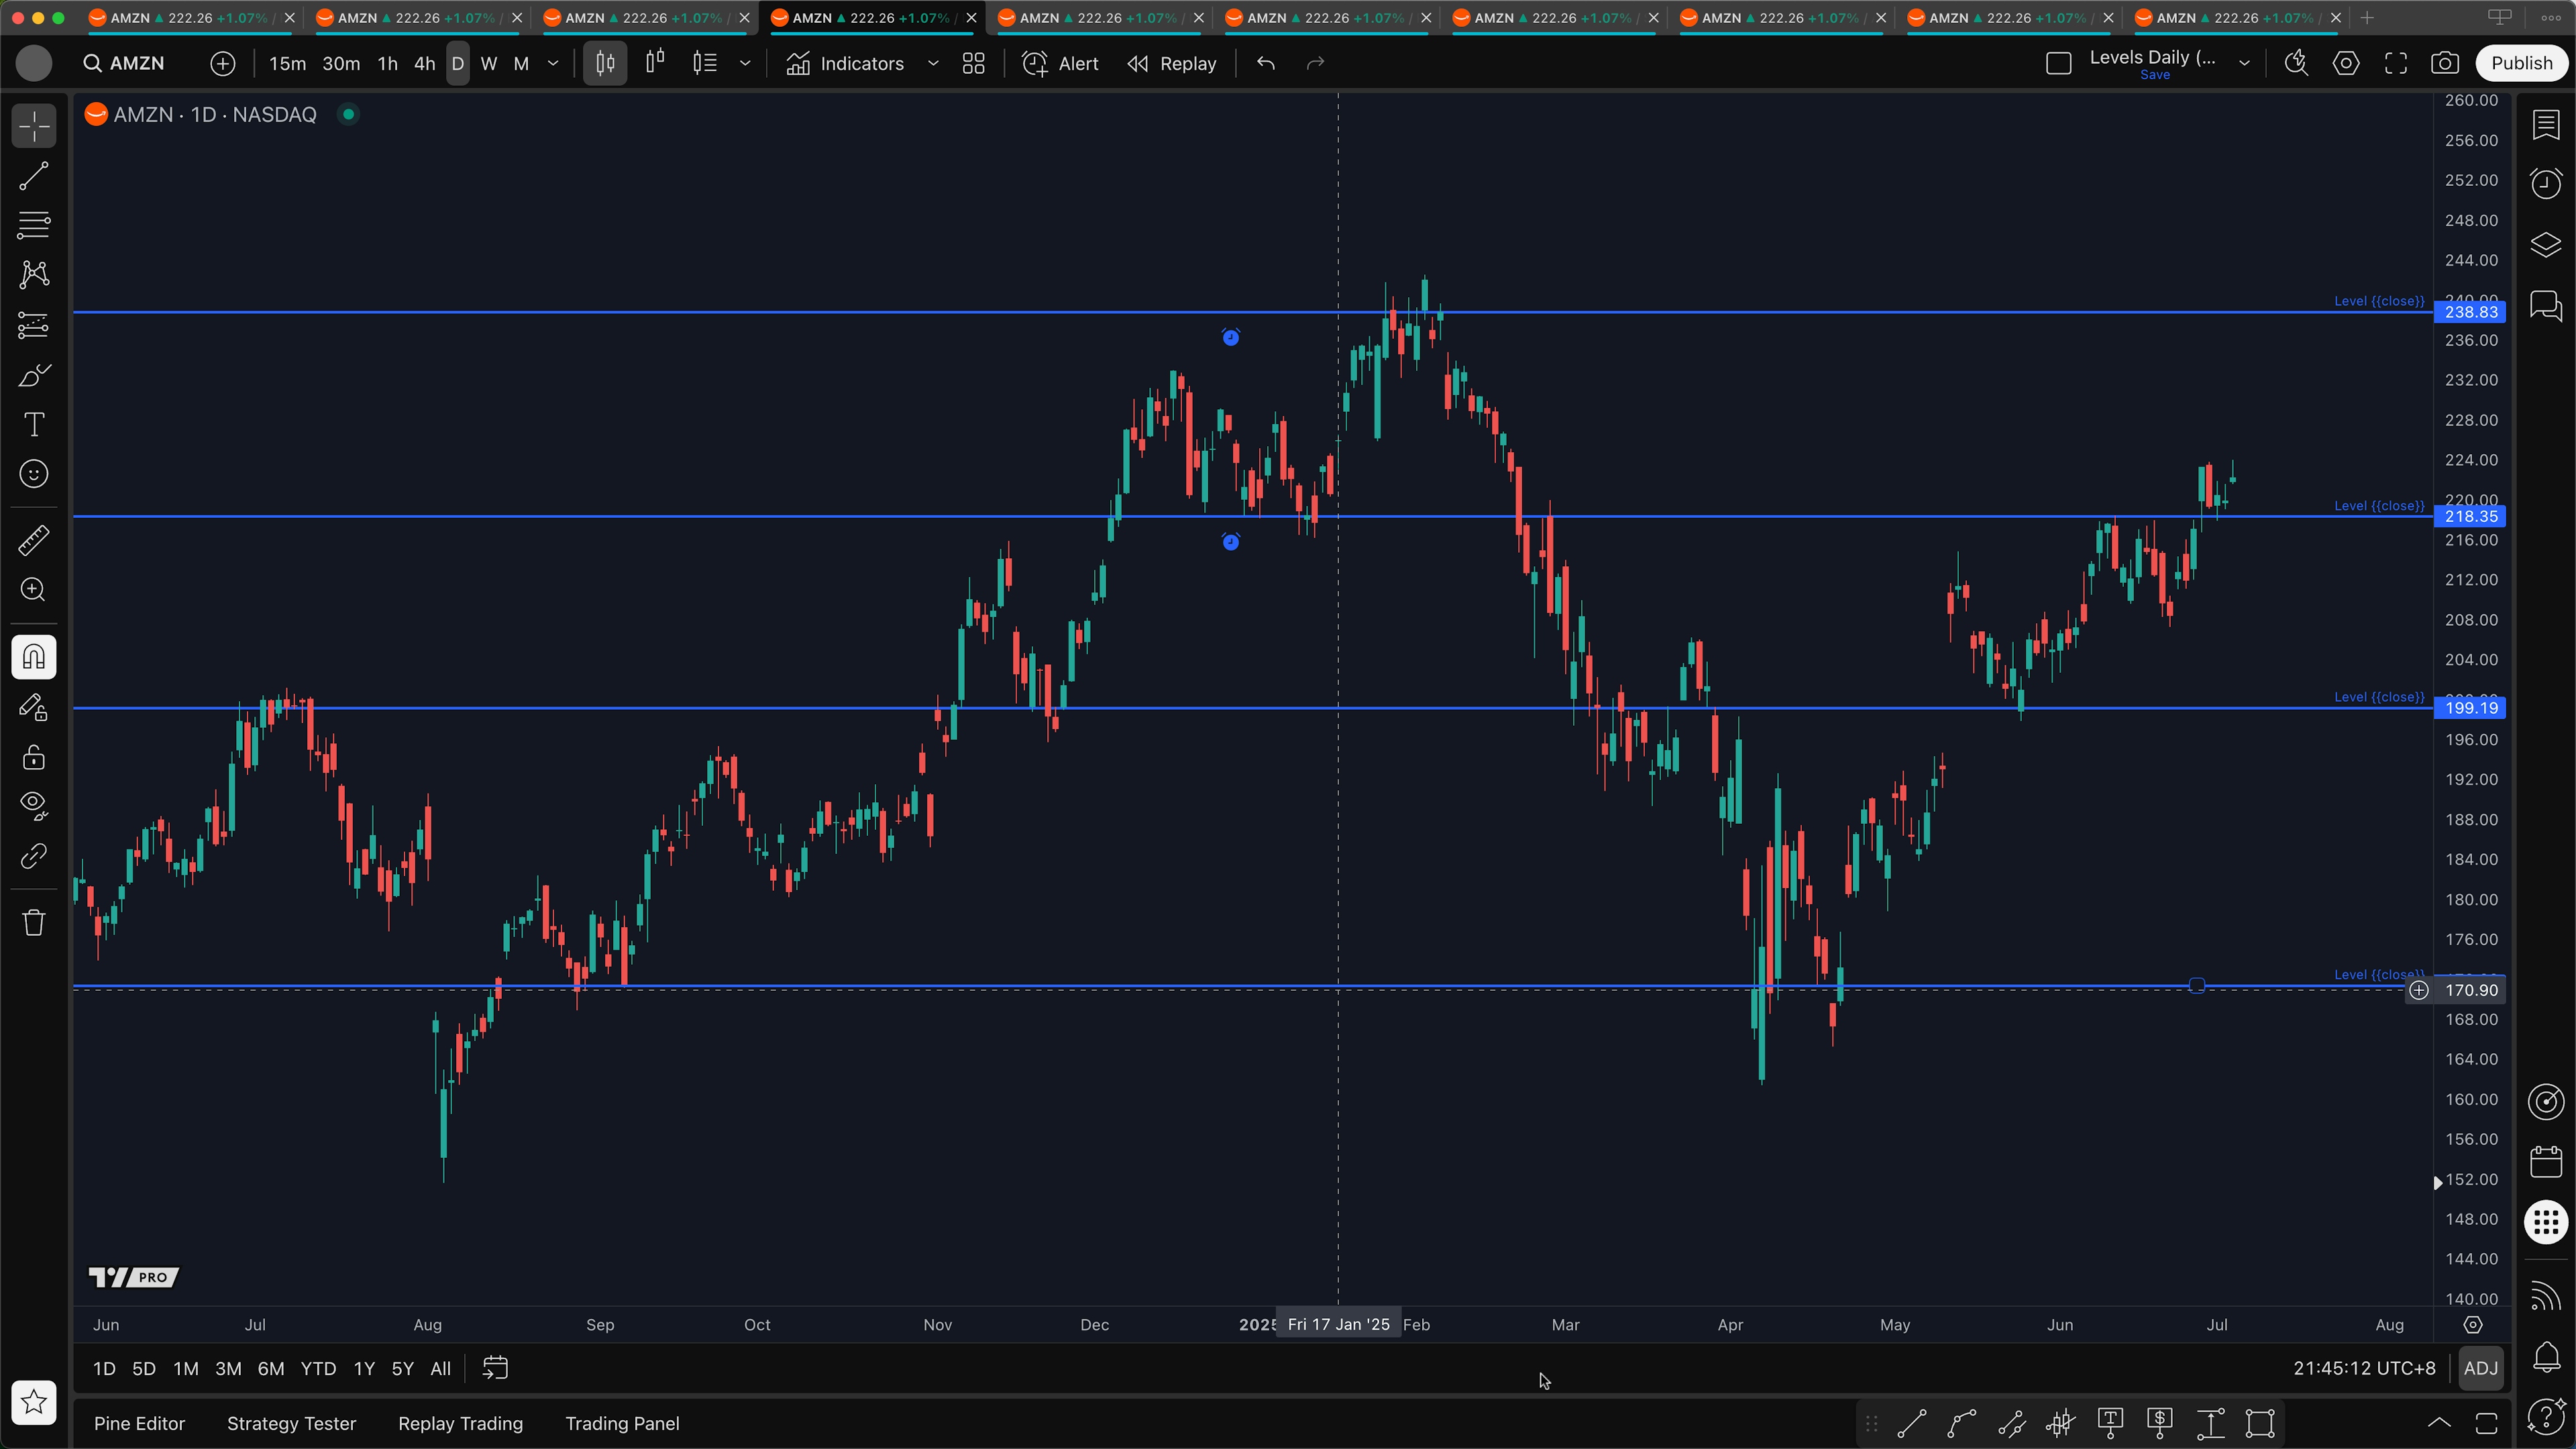This screenshot has height=1449, width=2576.
Task: Open the layout setup square icon
Action: click(x=2058, y=63)
